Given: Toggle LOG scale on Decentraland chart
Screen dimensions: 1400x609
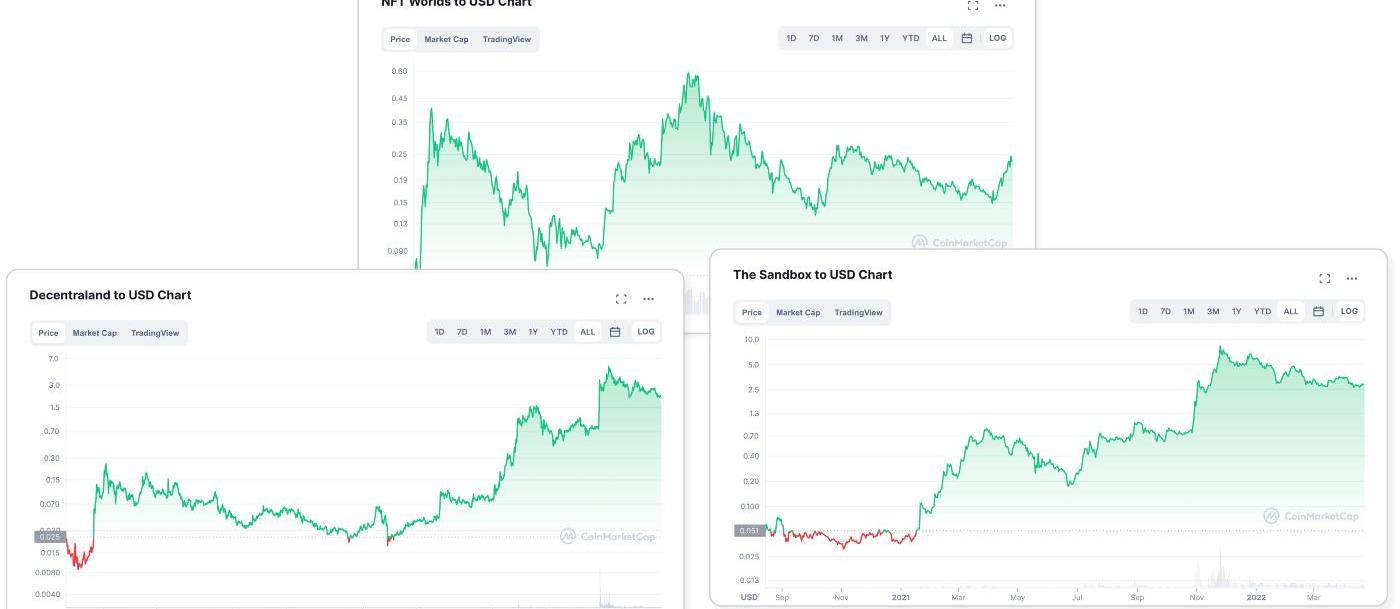Looking at the screenshot, I should (x=646, y=332).
